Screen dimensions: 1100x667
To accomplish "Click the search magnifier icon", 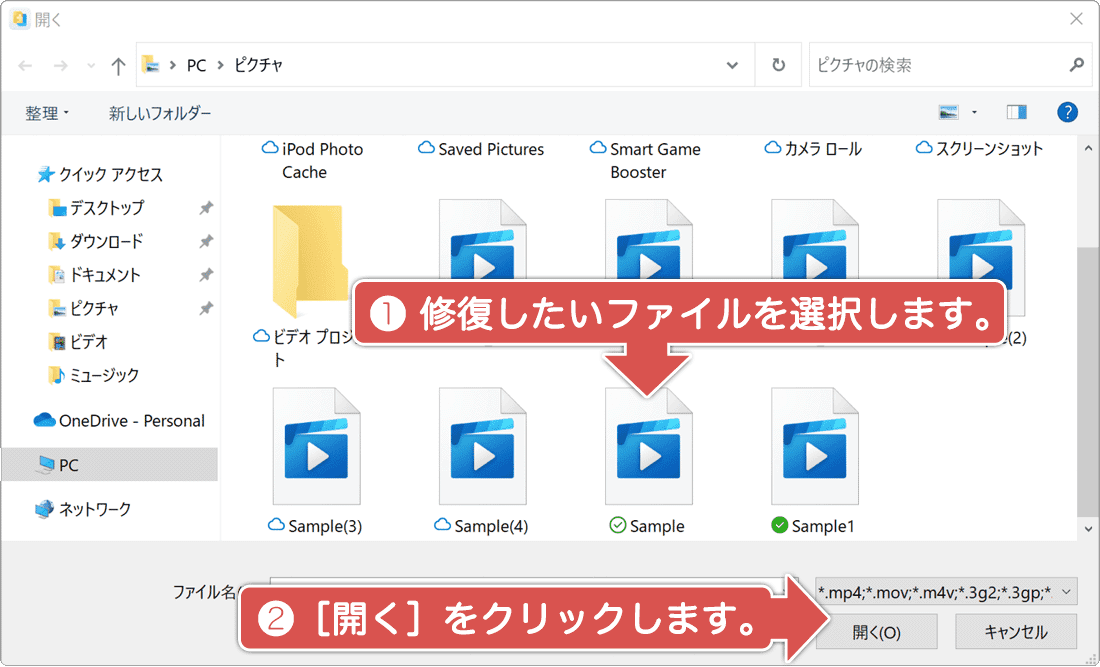I will [x=1075, y=64].
